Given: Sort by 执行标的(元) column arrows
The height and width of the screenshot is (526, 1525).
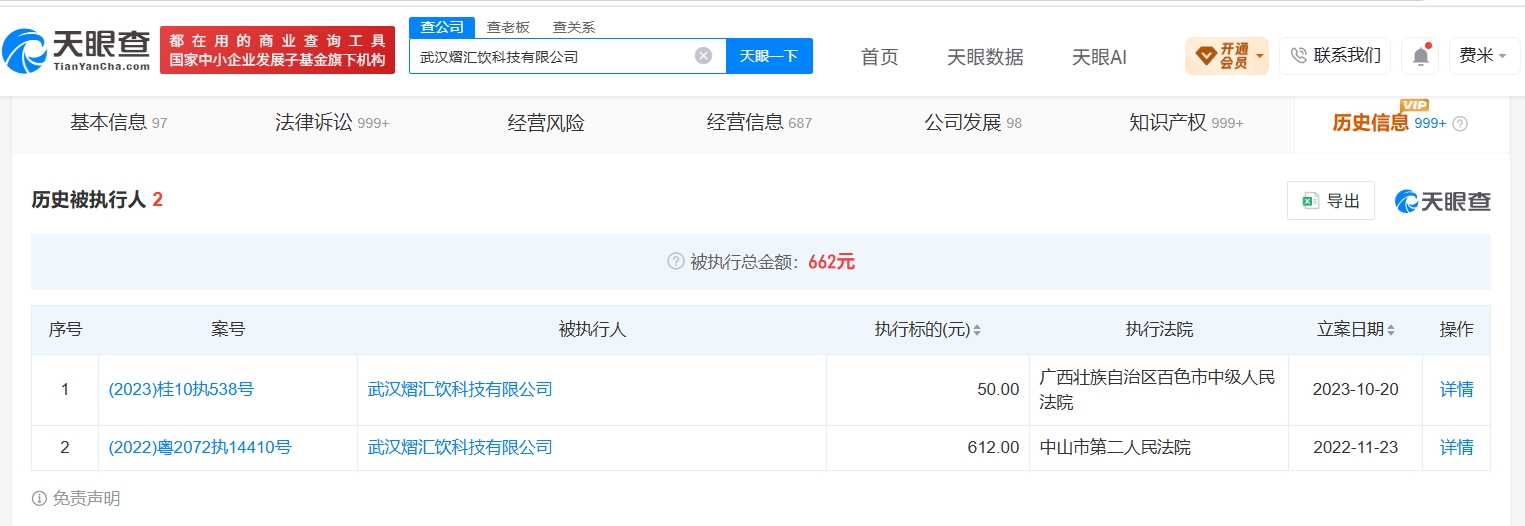Looking at the screenshot, I should coord(977,330).
